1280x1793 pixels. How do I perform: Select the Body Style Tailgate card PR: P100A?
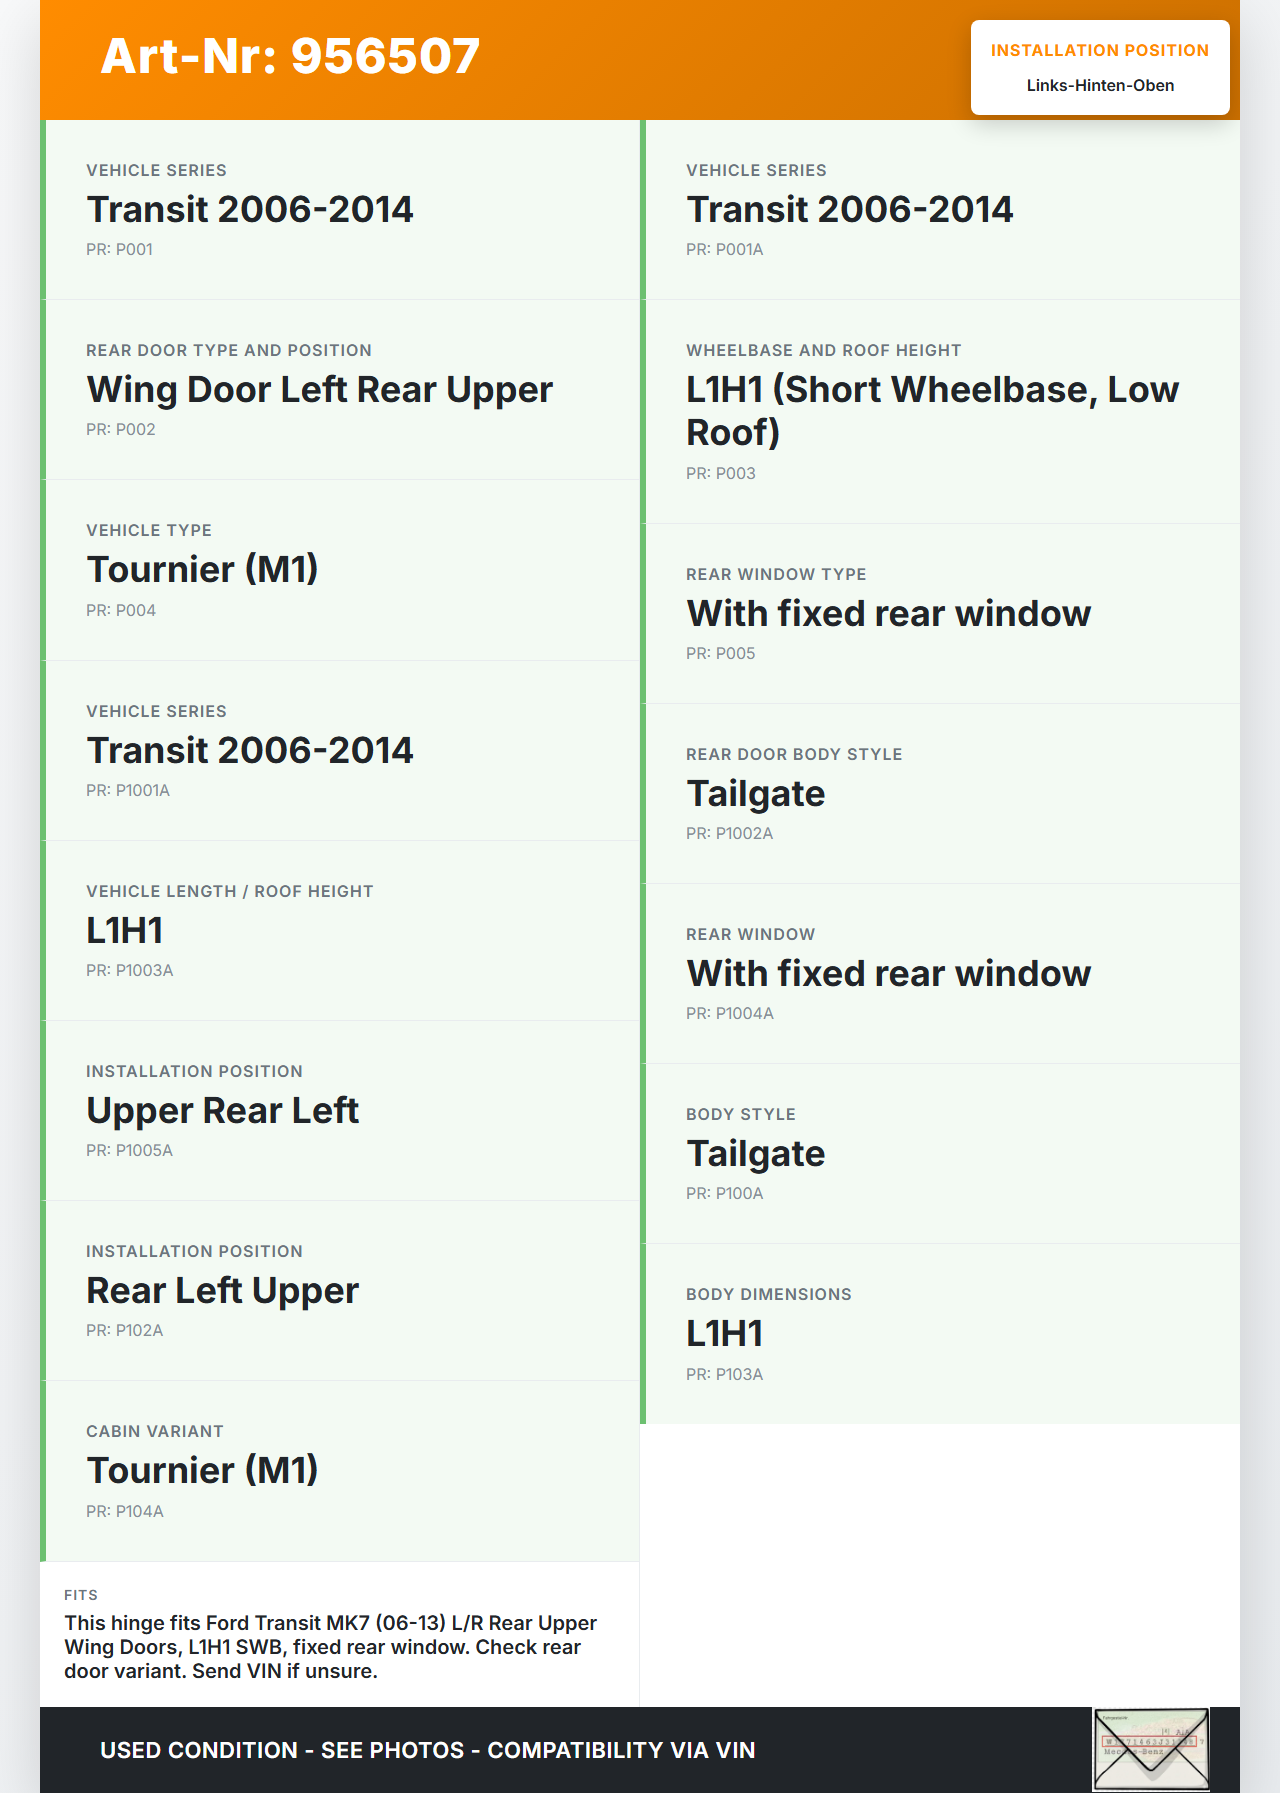tap(942, 1153)
